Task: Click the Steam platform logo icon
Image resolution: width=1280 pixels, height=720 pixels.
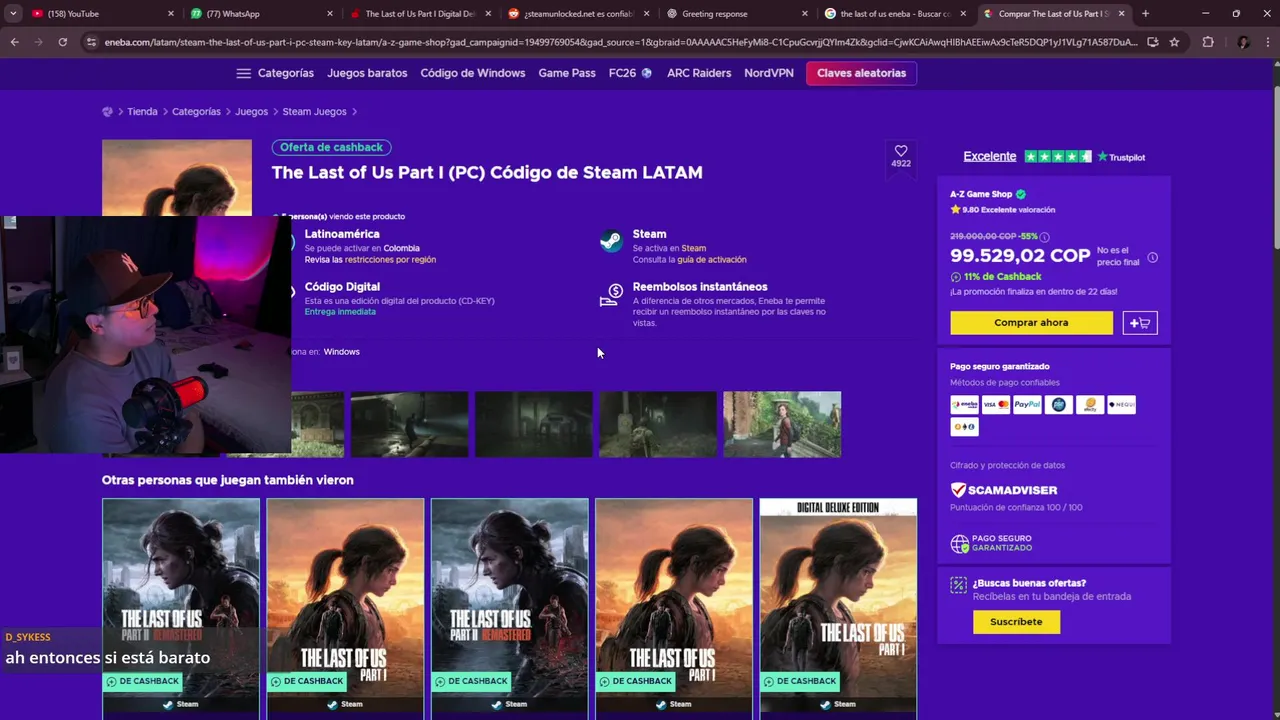Action: click(610, 241)
